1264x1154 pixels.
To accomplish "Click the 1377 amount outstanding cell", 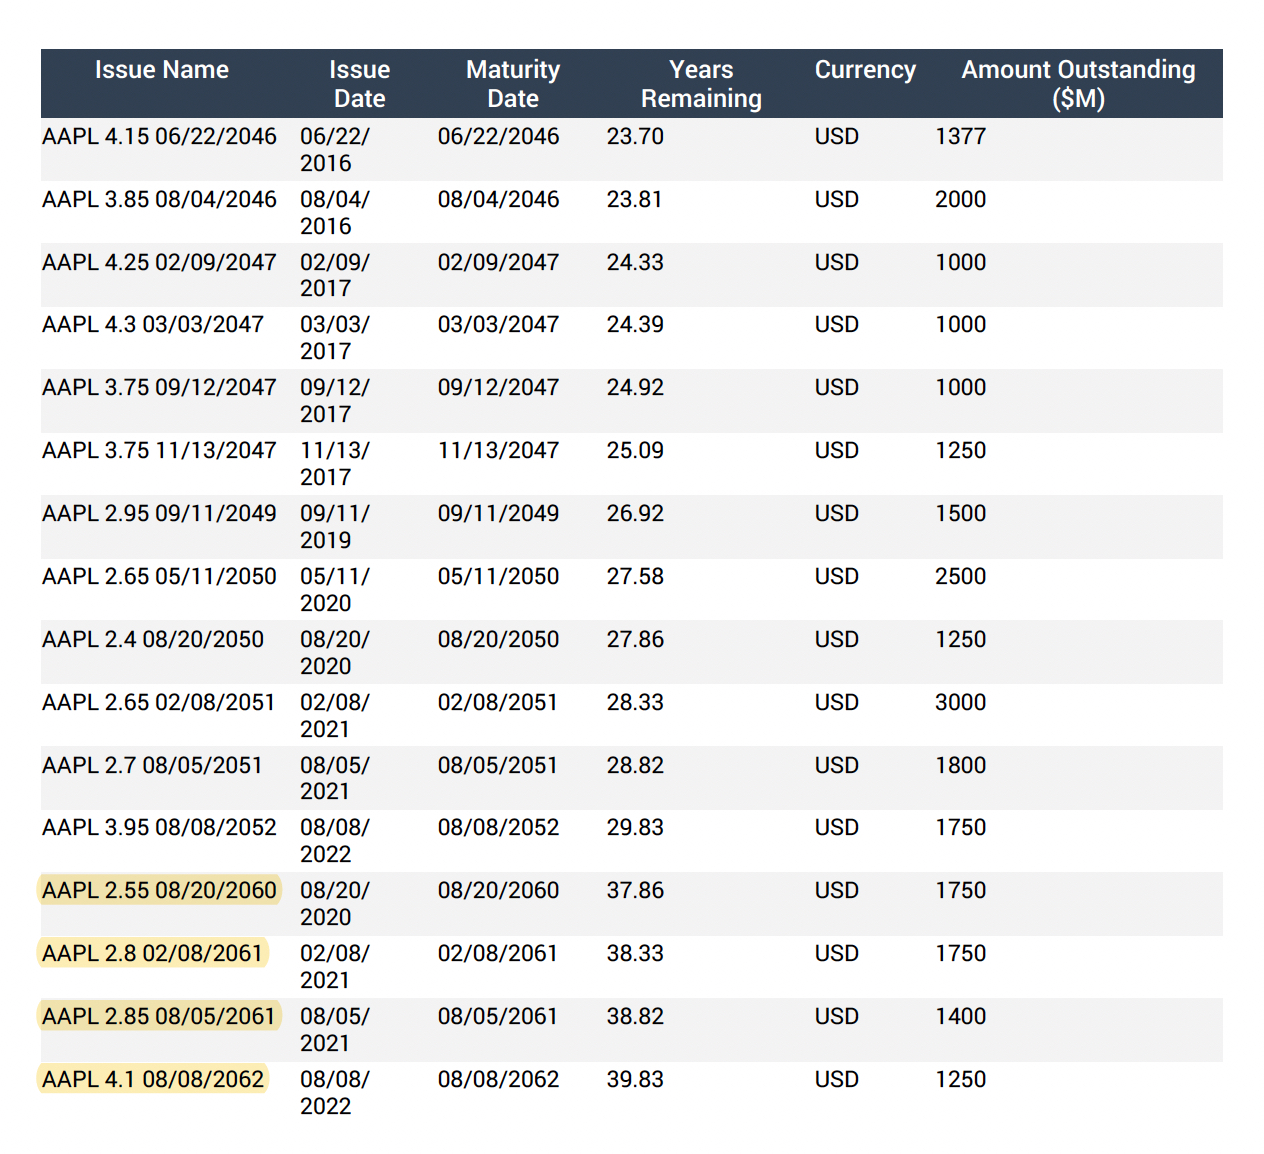I will (960, 136).
